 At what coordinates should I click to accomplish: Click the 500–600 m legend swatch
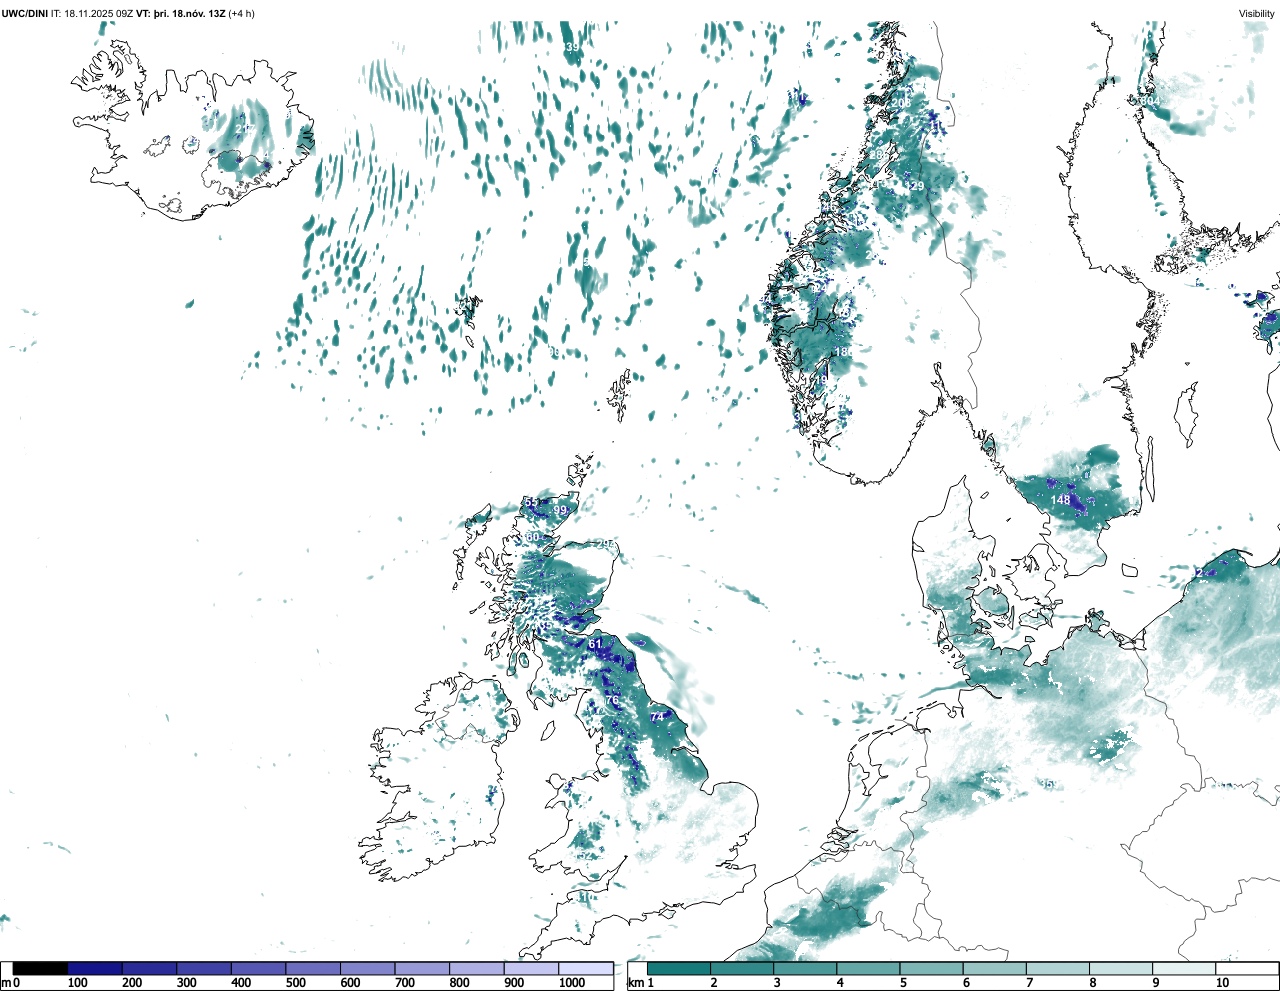pos(313,968)
